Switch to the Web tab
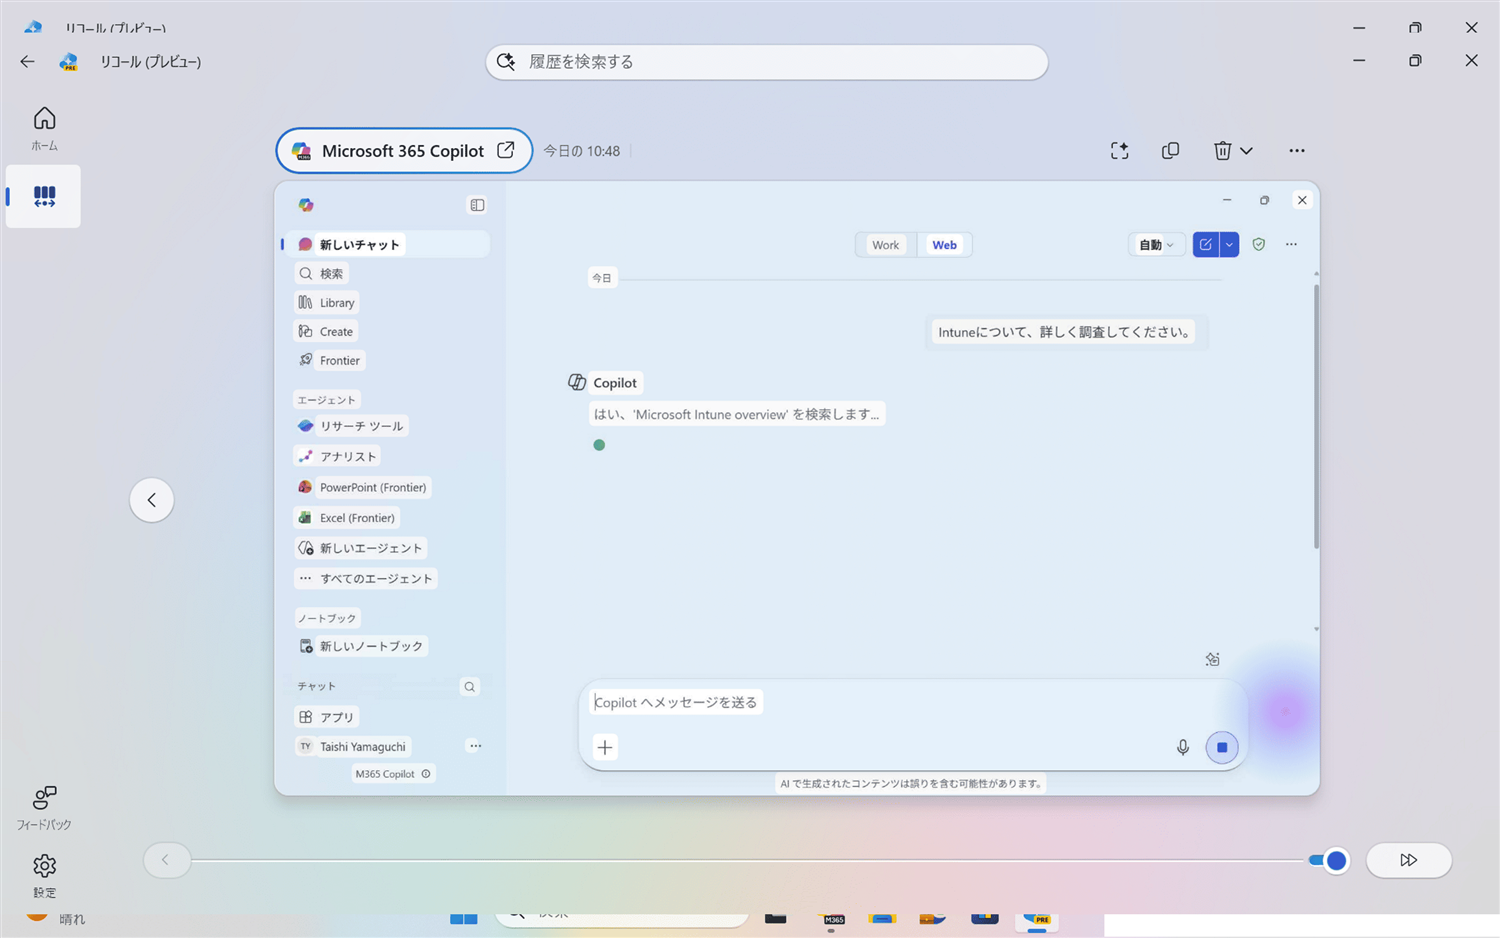Viewport: 1500px width, 938px height. 944,245
